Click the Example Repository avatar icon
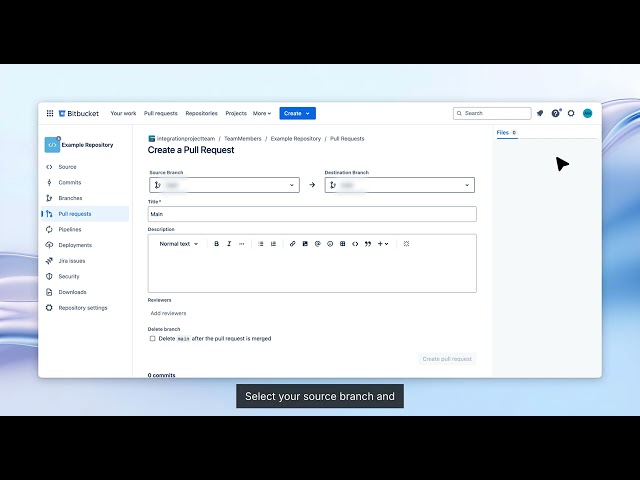 click(x=52, y=144)
